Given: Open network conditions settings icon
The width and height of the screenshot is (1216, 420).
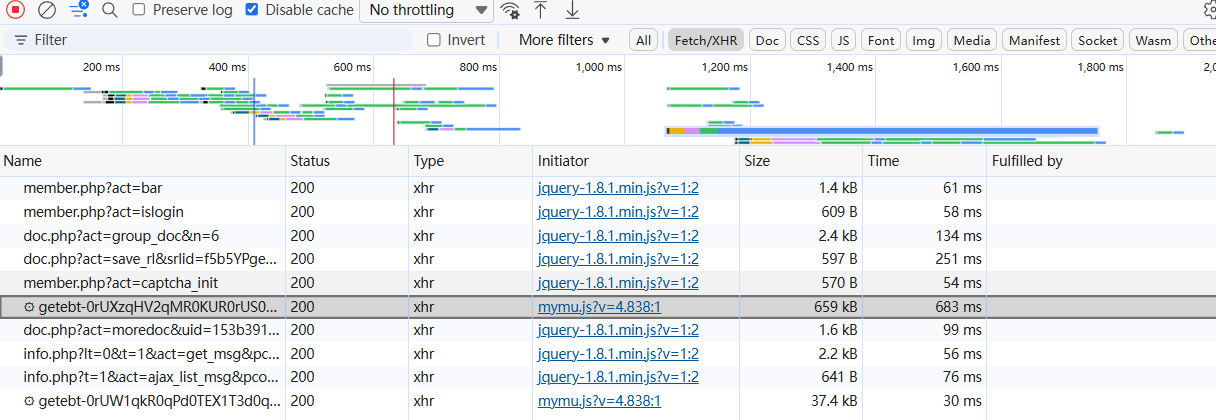Looking at the screenshot, I should tap(510, 10).
